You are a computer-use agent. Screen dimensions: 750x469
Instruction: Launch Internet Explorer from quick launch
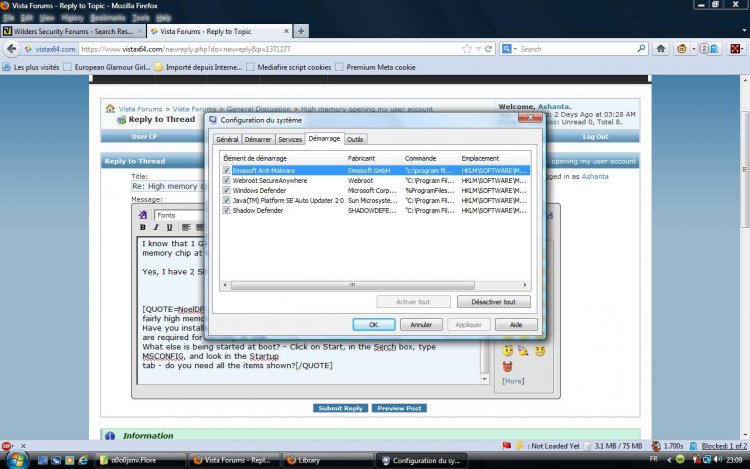[x=83, y=460]
